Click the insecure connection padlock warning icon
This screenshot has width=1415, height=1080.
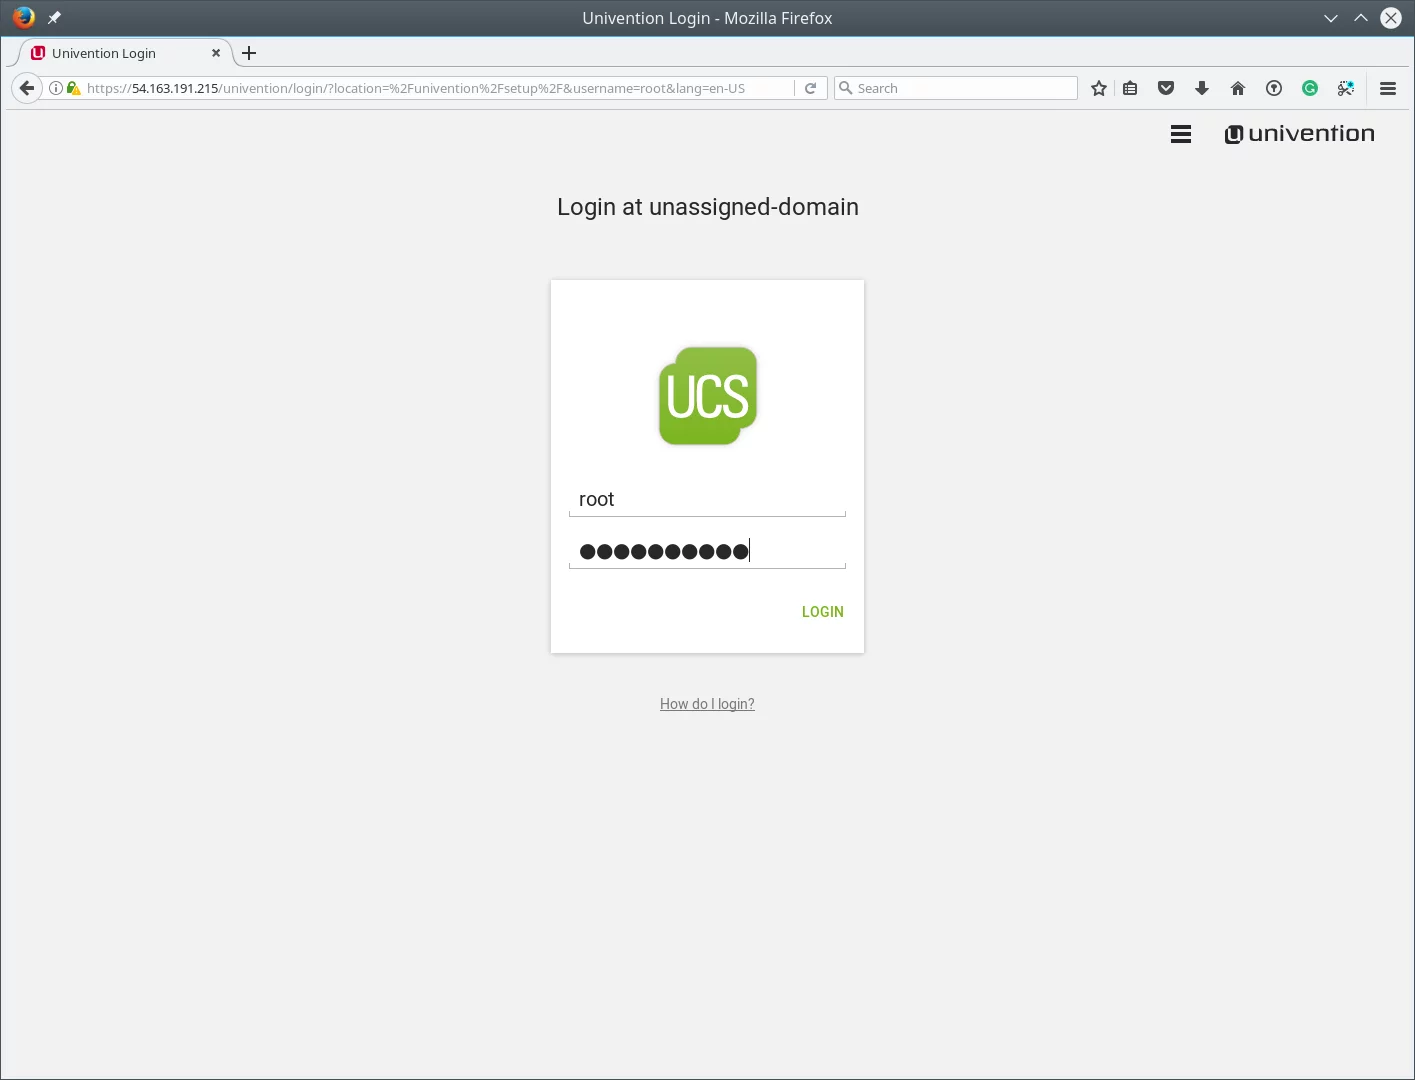click(73, 88)
